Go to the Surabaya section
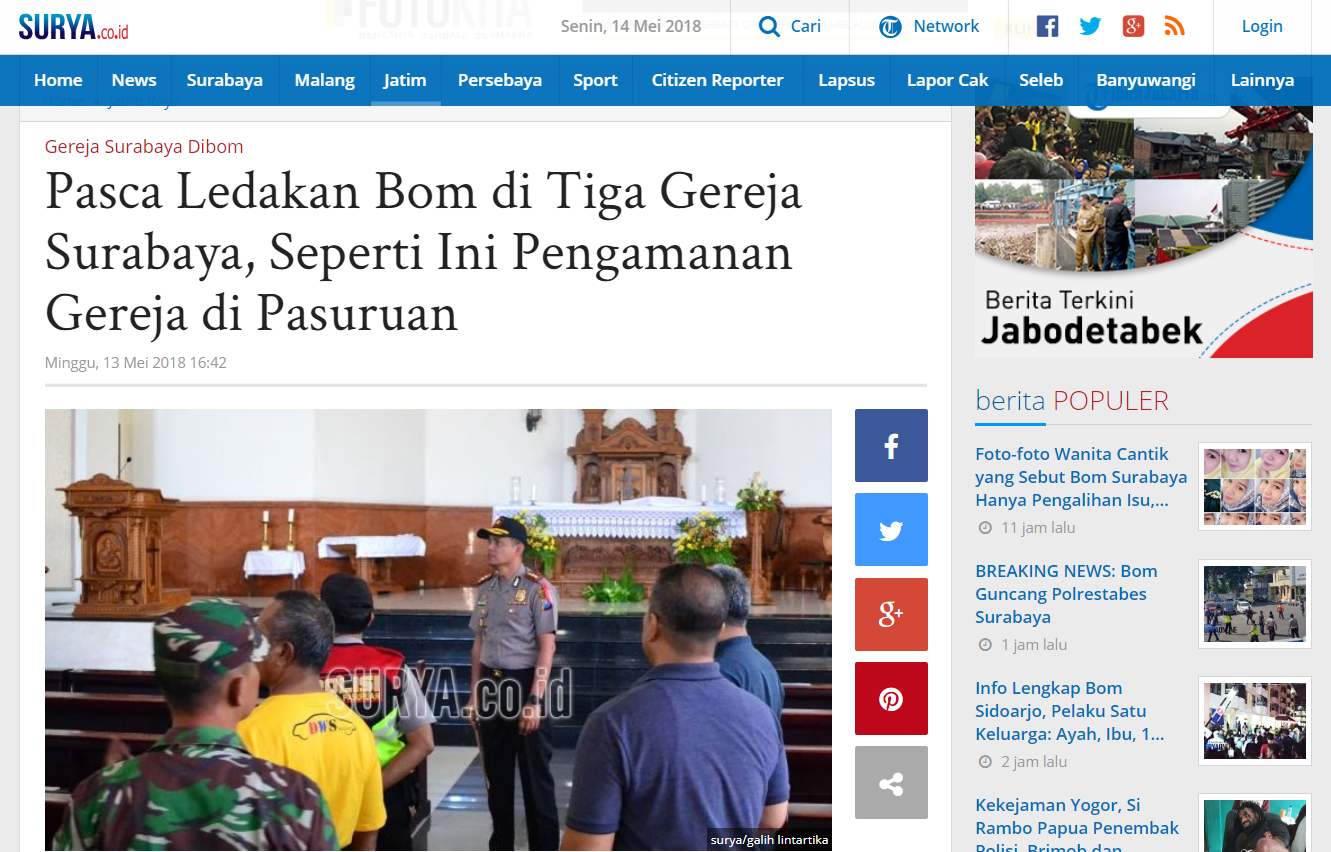Image resolution: width=1331 pixels, height=852 pixels. (224, 80)
